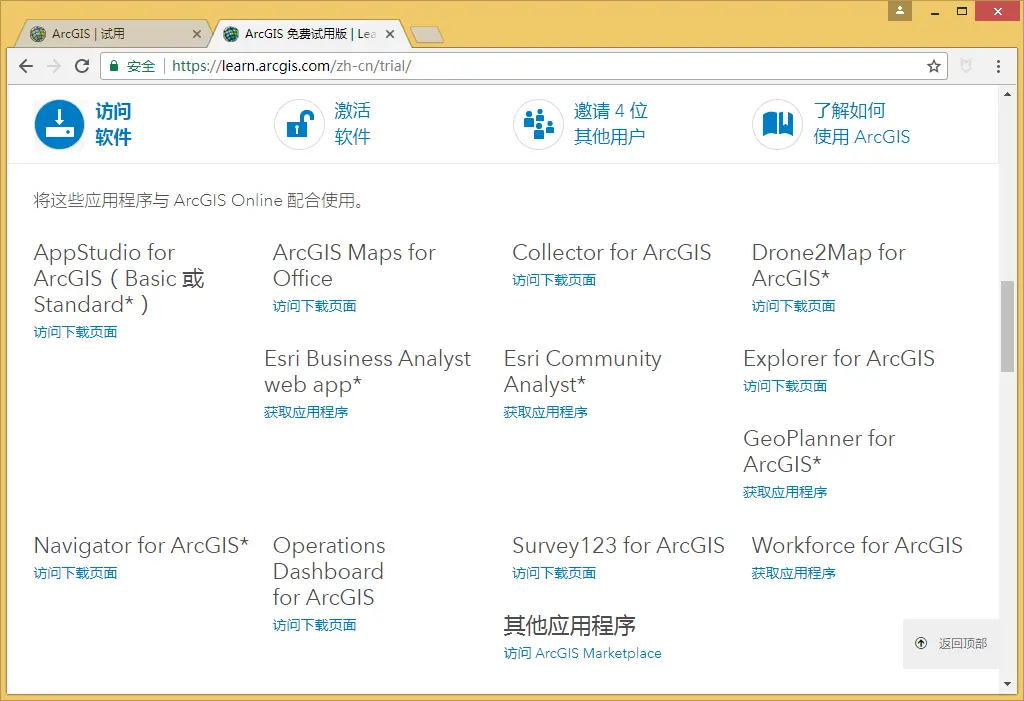This screenshot has width=1024, height=701.
Task: Maximize the Chrome window
Action: pyautogui.click(x=962, y=11)
